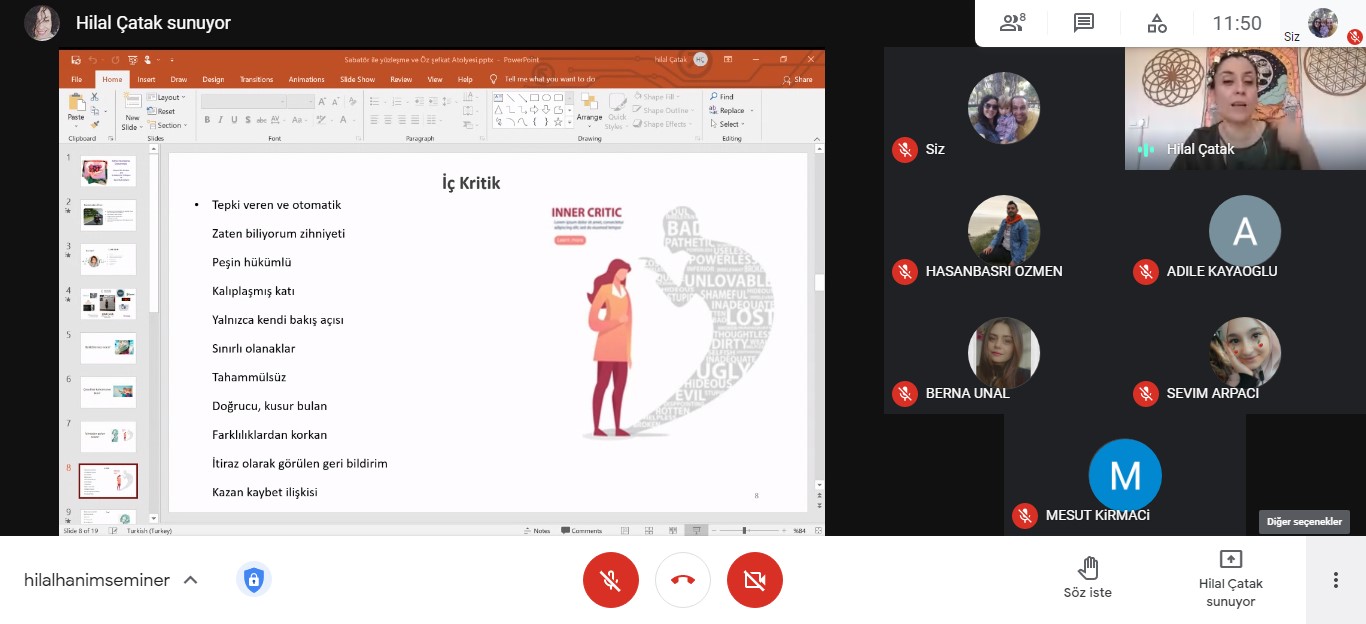Click the blue security shield icon
This screenshot has height=624, width=1366.
[x=254, y=580]
